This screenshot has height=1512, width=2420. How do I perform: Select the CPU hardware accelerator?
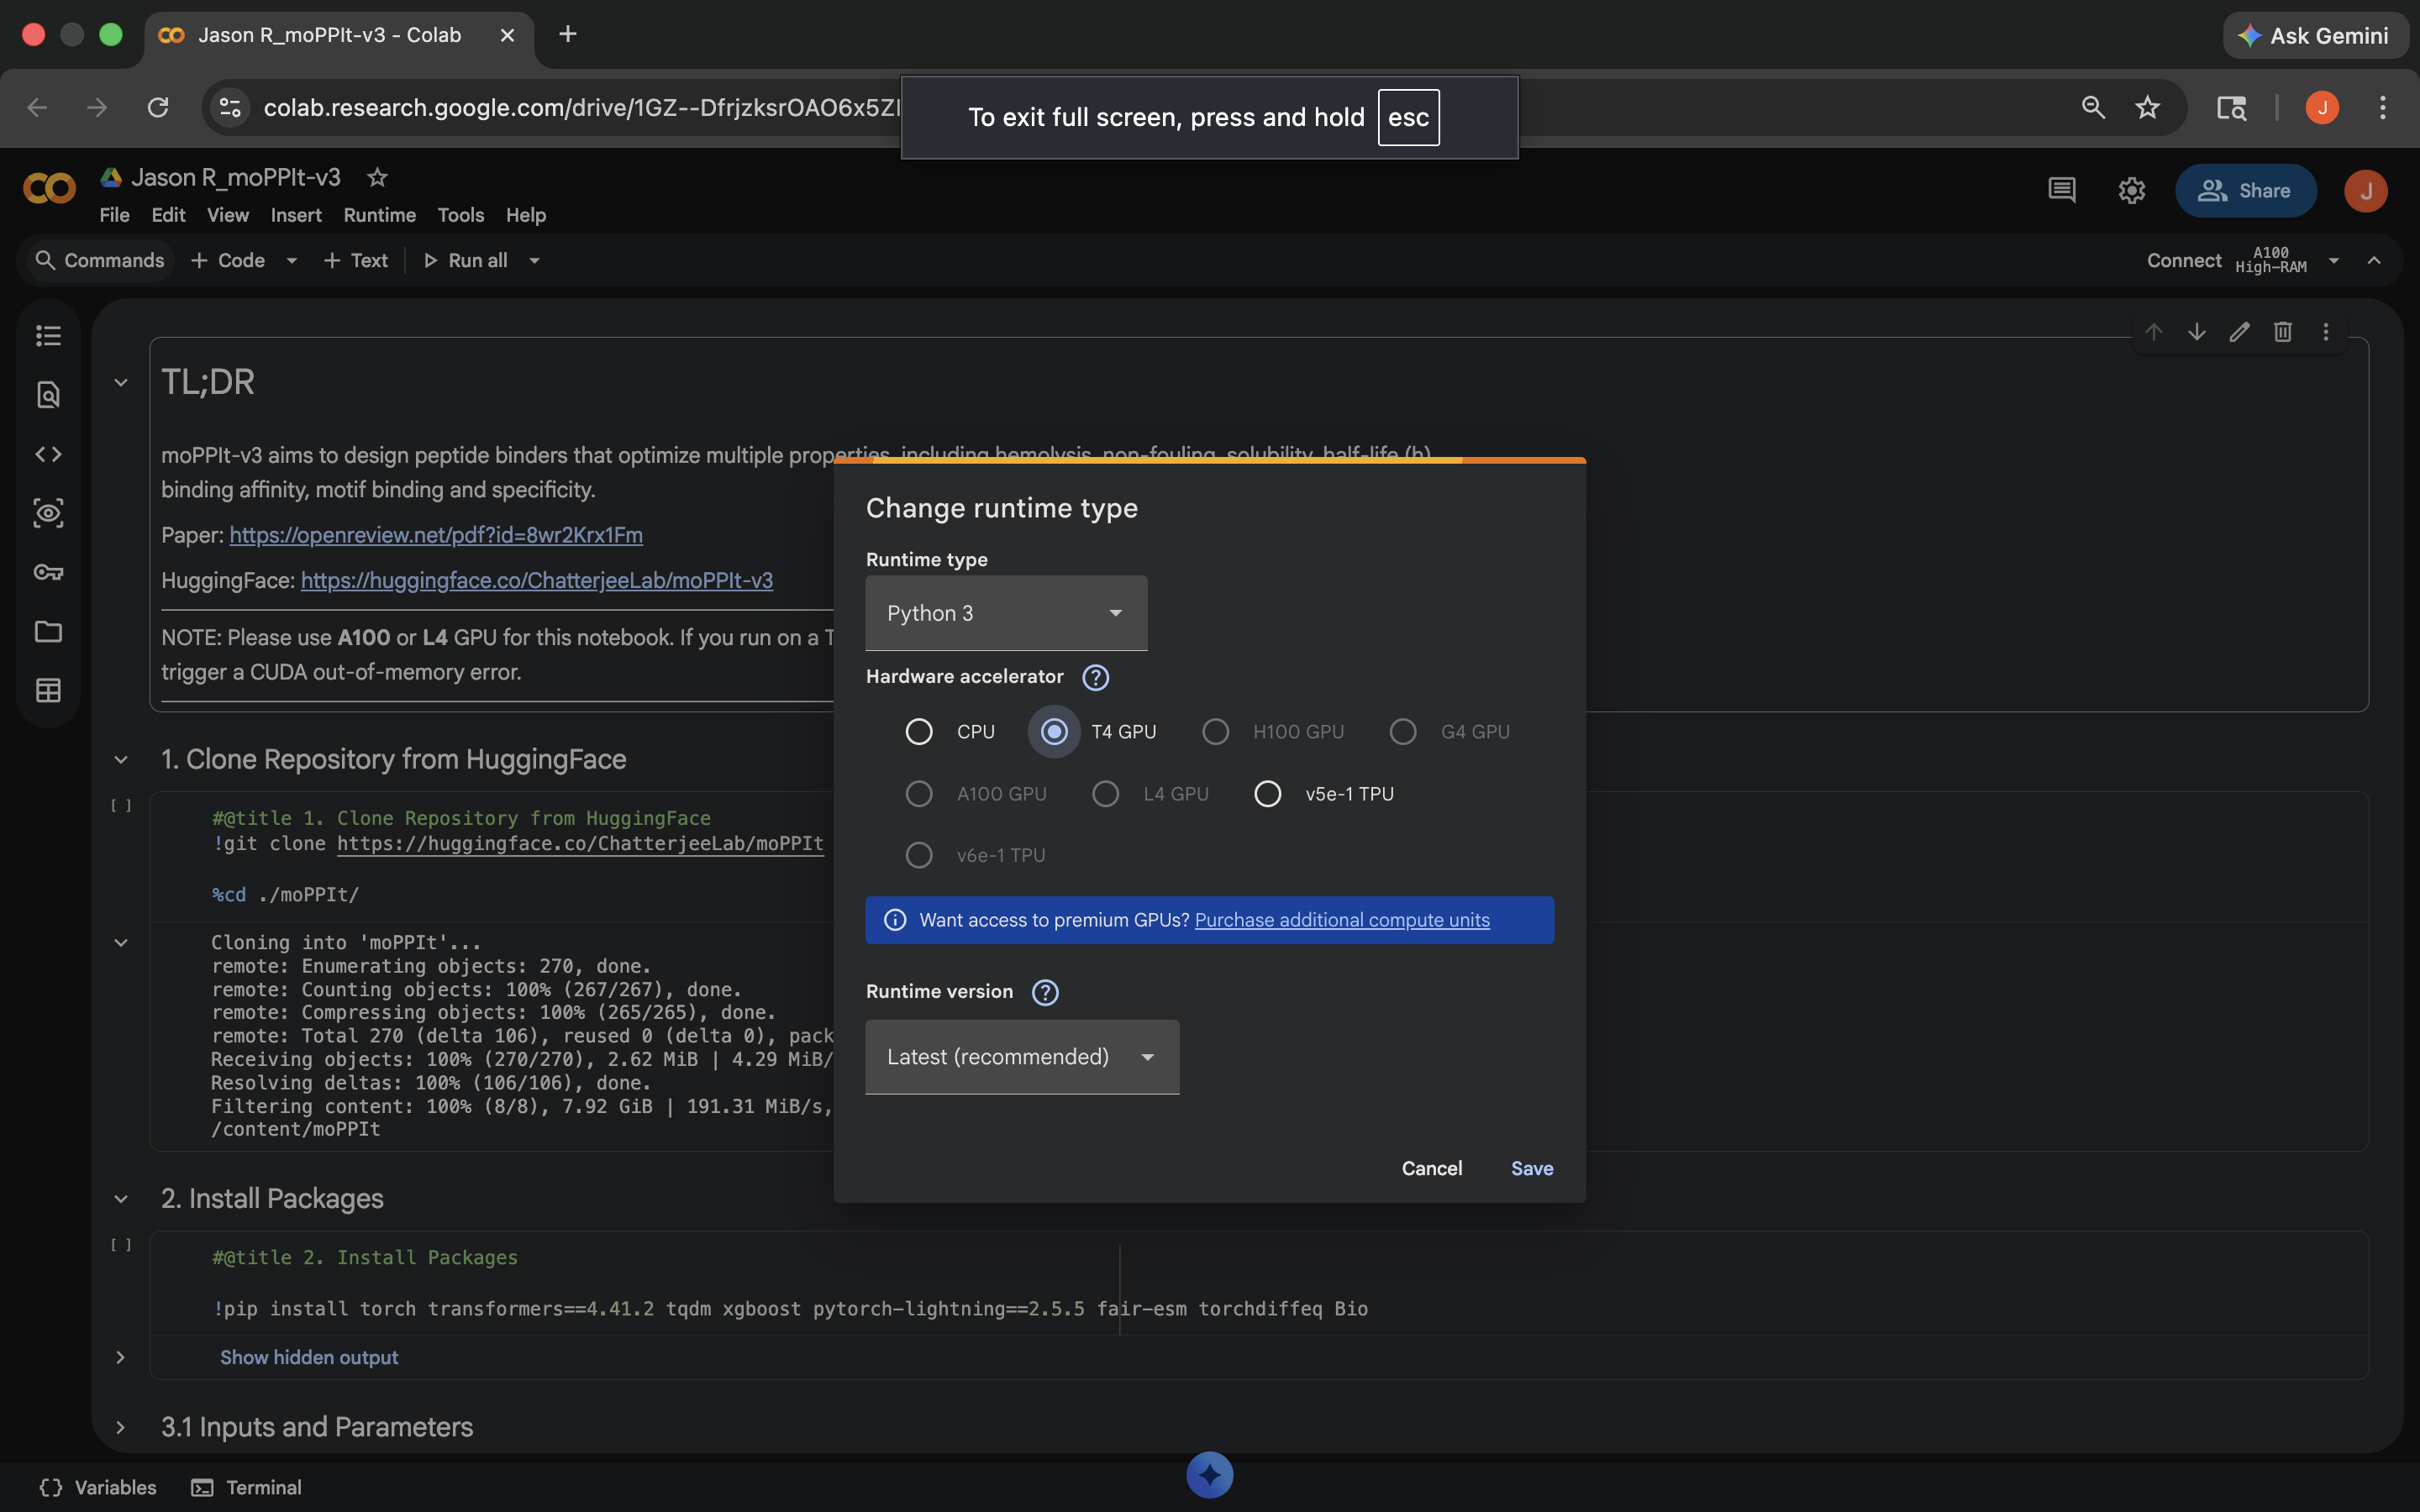[x=919, y=732]
